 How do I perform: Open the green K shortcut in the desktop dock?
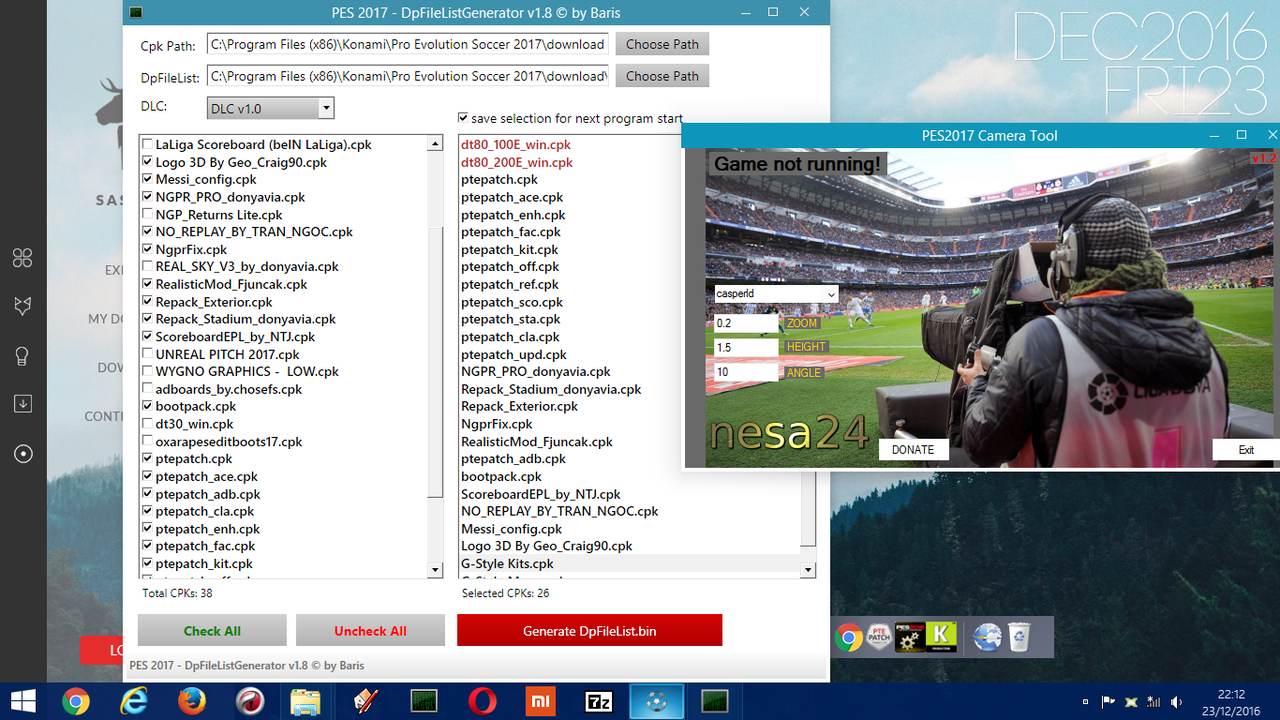click(x=940, y=637)
